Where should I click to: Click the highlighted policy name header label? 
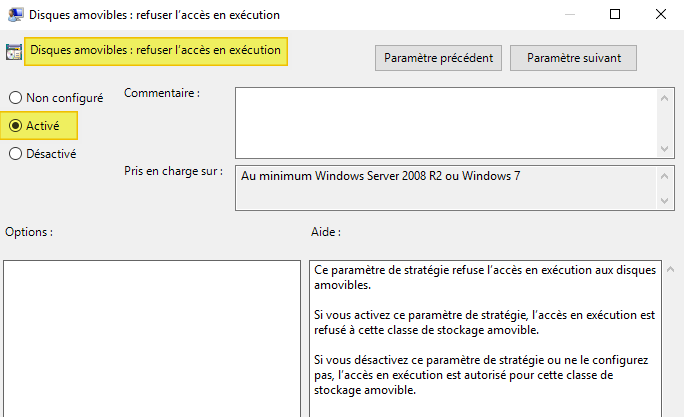coord(156,50)
